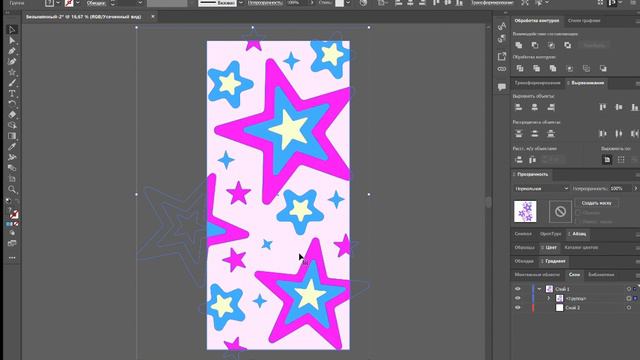The width and height of the screenshot is (640, 360).
Task: Click target circle of Слой 2
Action: 629,308
